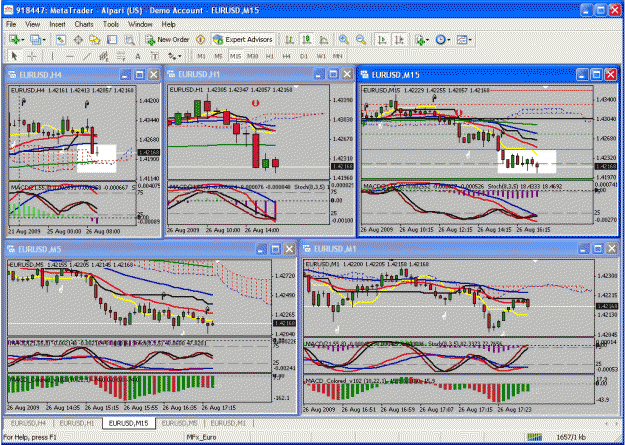Viewport: 625px width, 445px height.
Task: Select the Vertical Line drawing tool
Action: point(53,56)
